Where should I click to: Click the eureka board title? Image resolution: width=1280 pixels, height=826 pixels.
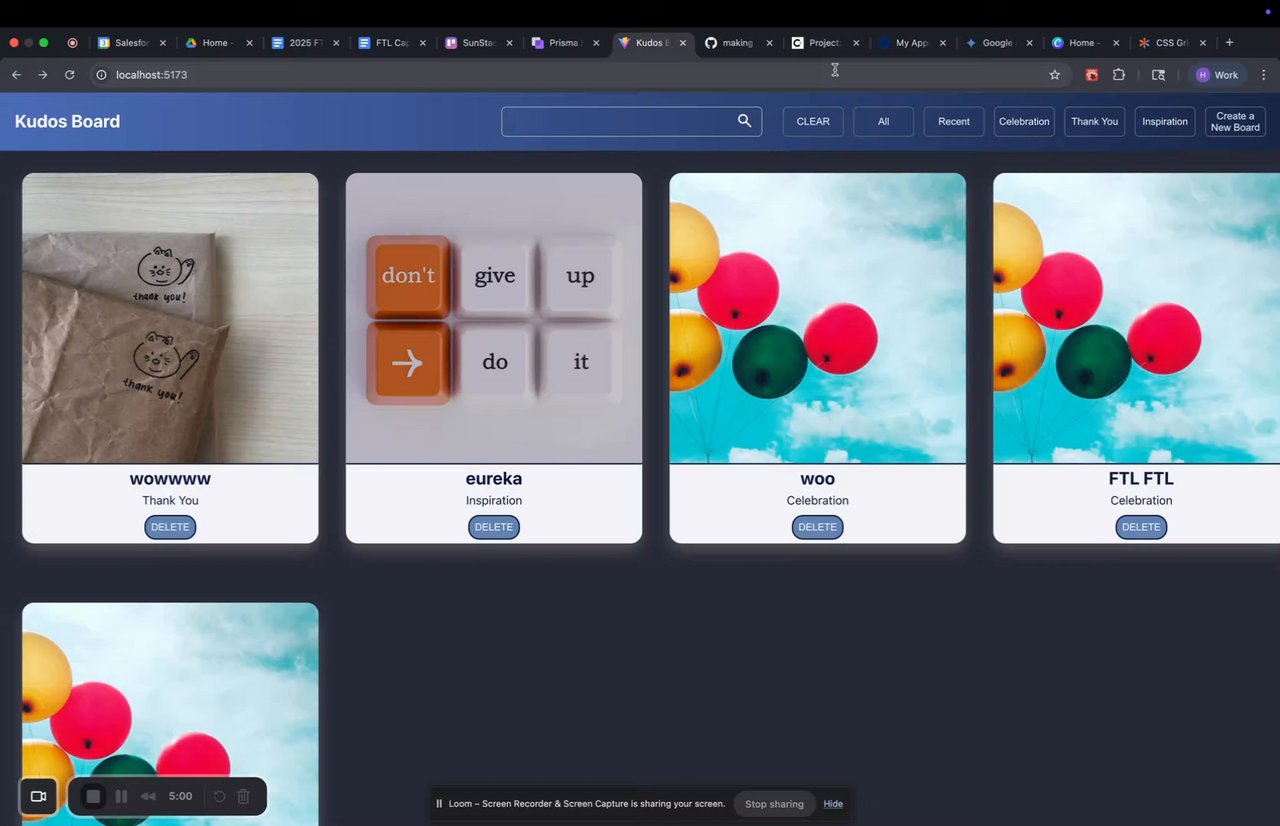click(494, 479)
